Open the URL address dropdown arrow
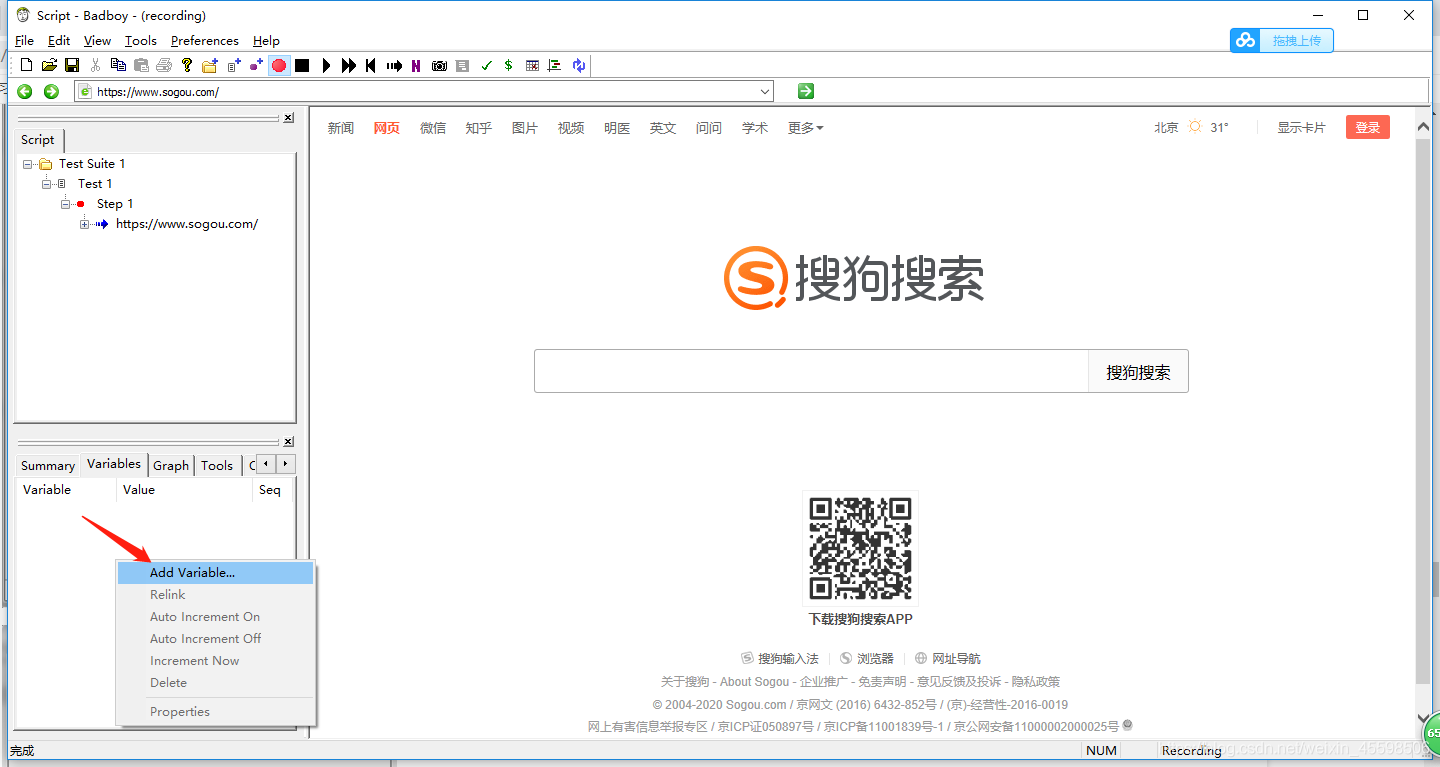1440x767 pixels. tap(765, 91)
